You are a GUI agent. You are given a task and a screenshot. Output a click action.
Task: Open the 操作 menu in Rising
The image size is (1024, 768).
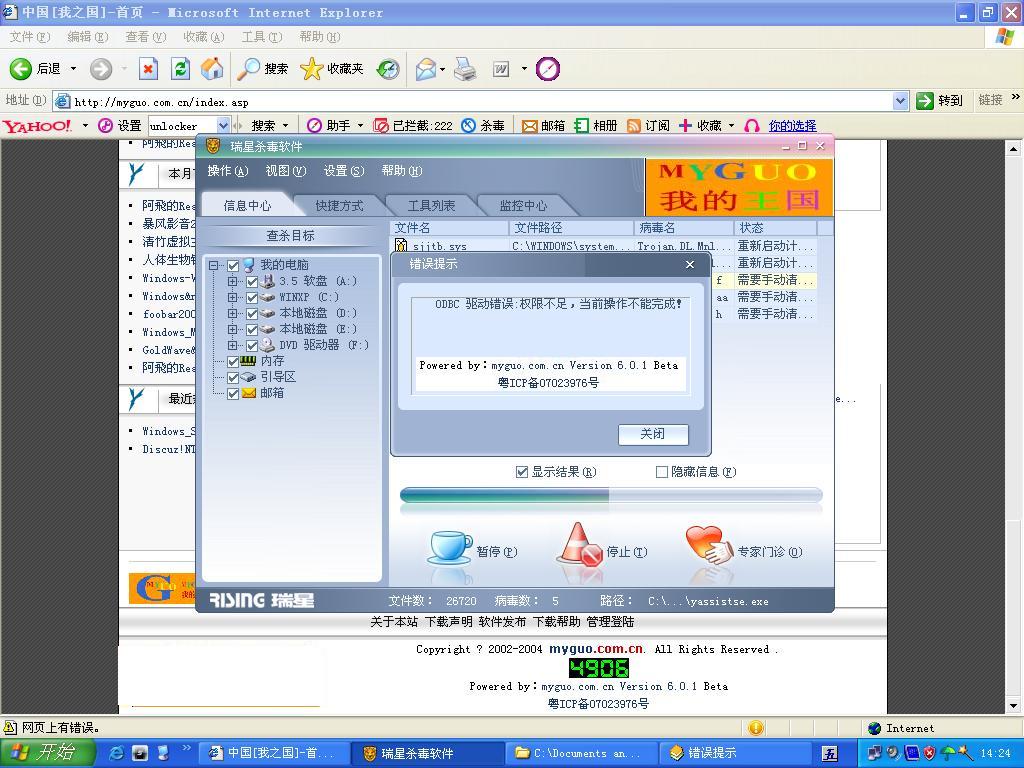228,171
